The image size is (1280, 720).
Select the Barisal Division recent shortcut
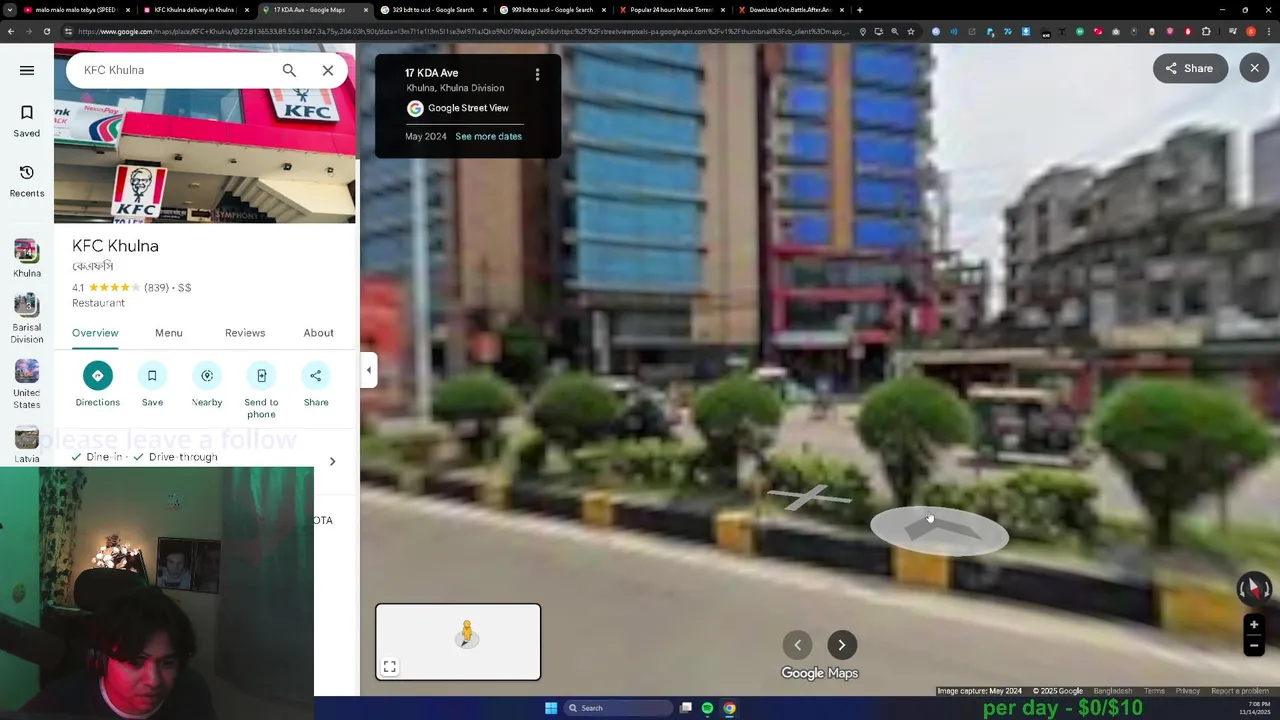(x=27, y=319)
